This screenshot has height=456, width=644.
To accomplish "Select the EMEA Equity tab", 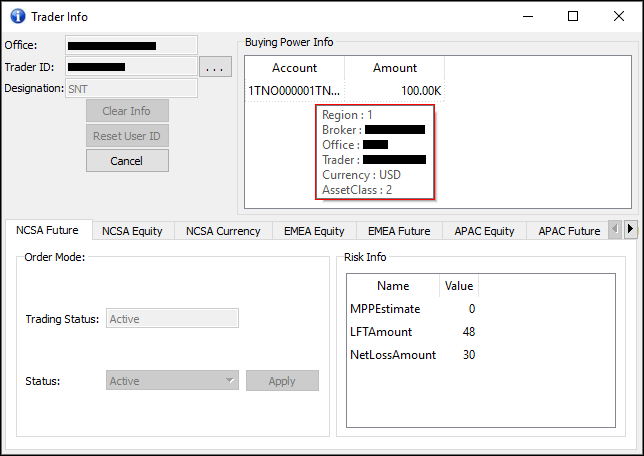I will pyautogui.click(x=314, y=231).
